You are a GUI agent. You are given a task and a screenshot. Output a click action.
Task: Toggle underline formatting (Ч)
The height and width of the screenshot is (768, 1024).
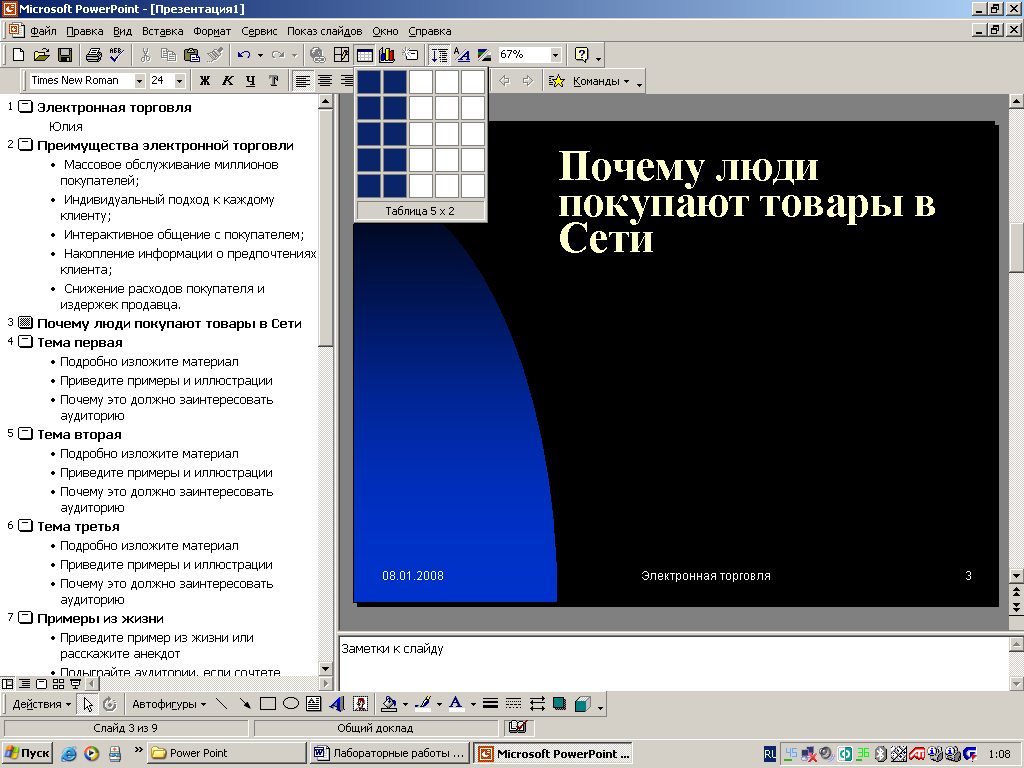[x=250, y=80]
